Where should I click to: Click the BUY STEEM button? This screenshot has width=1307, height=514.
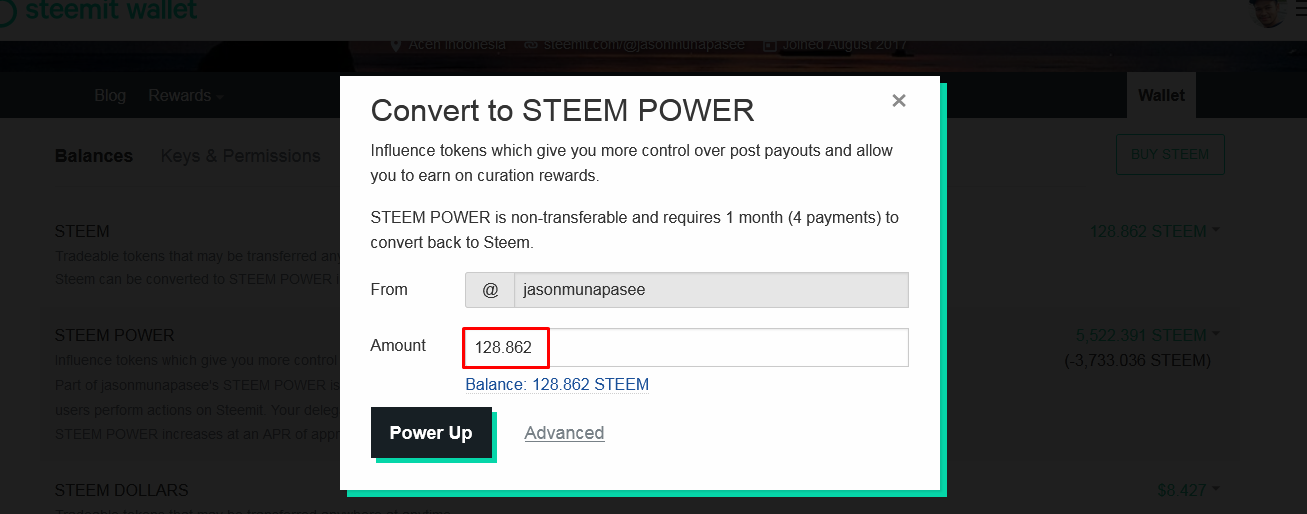coord(1170,155)
